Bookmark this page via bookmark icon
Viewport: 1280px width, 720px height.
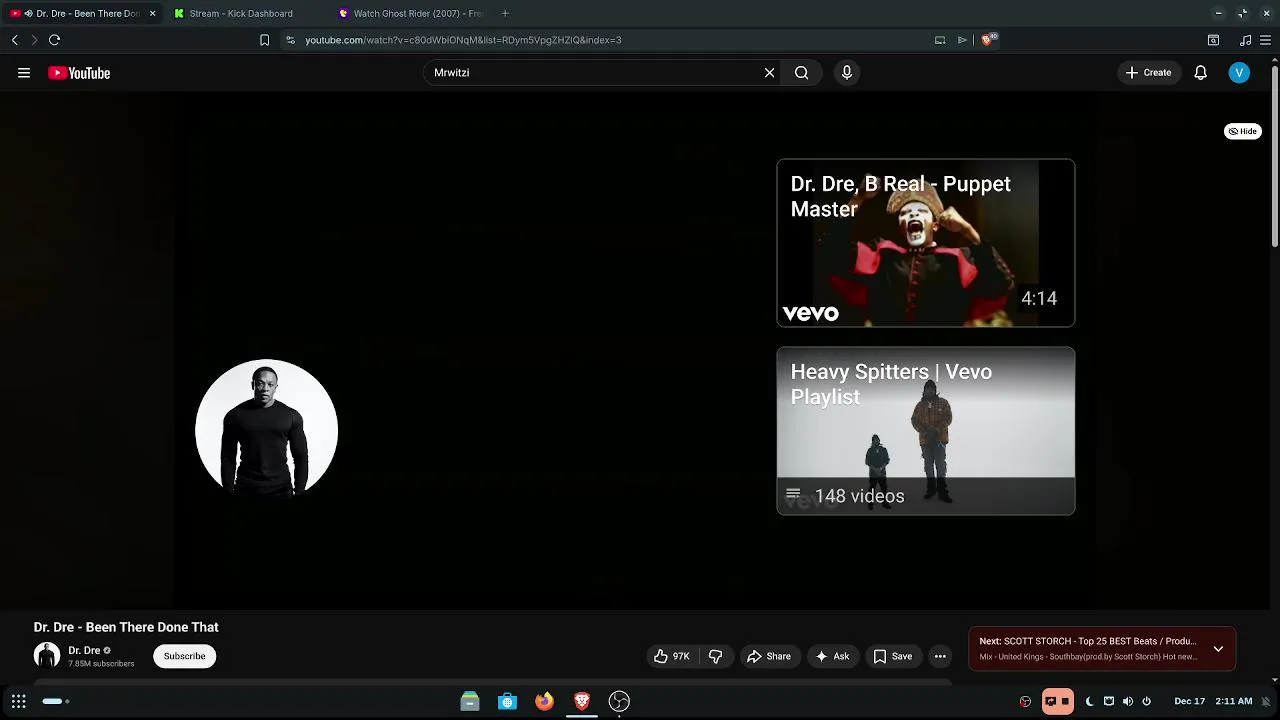264,40
